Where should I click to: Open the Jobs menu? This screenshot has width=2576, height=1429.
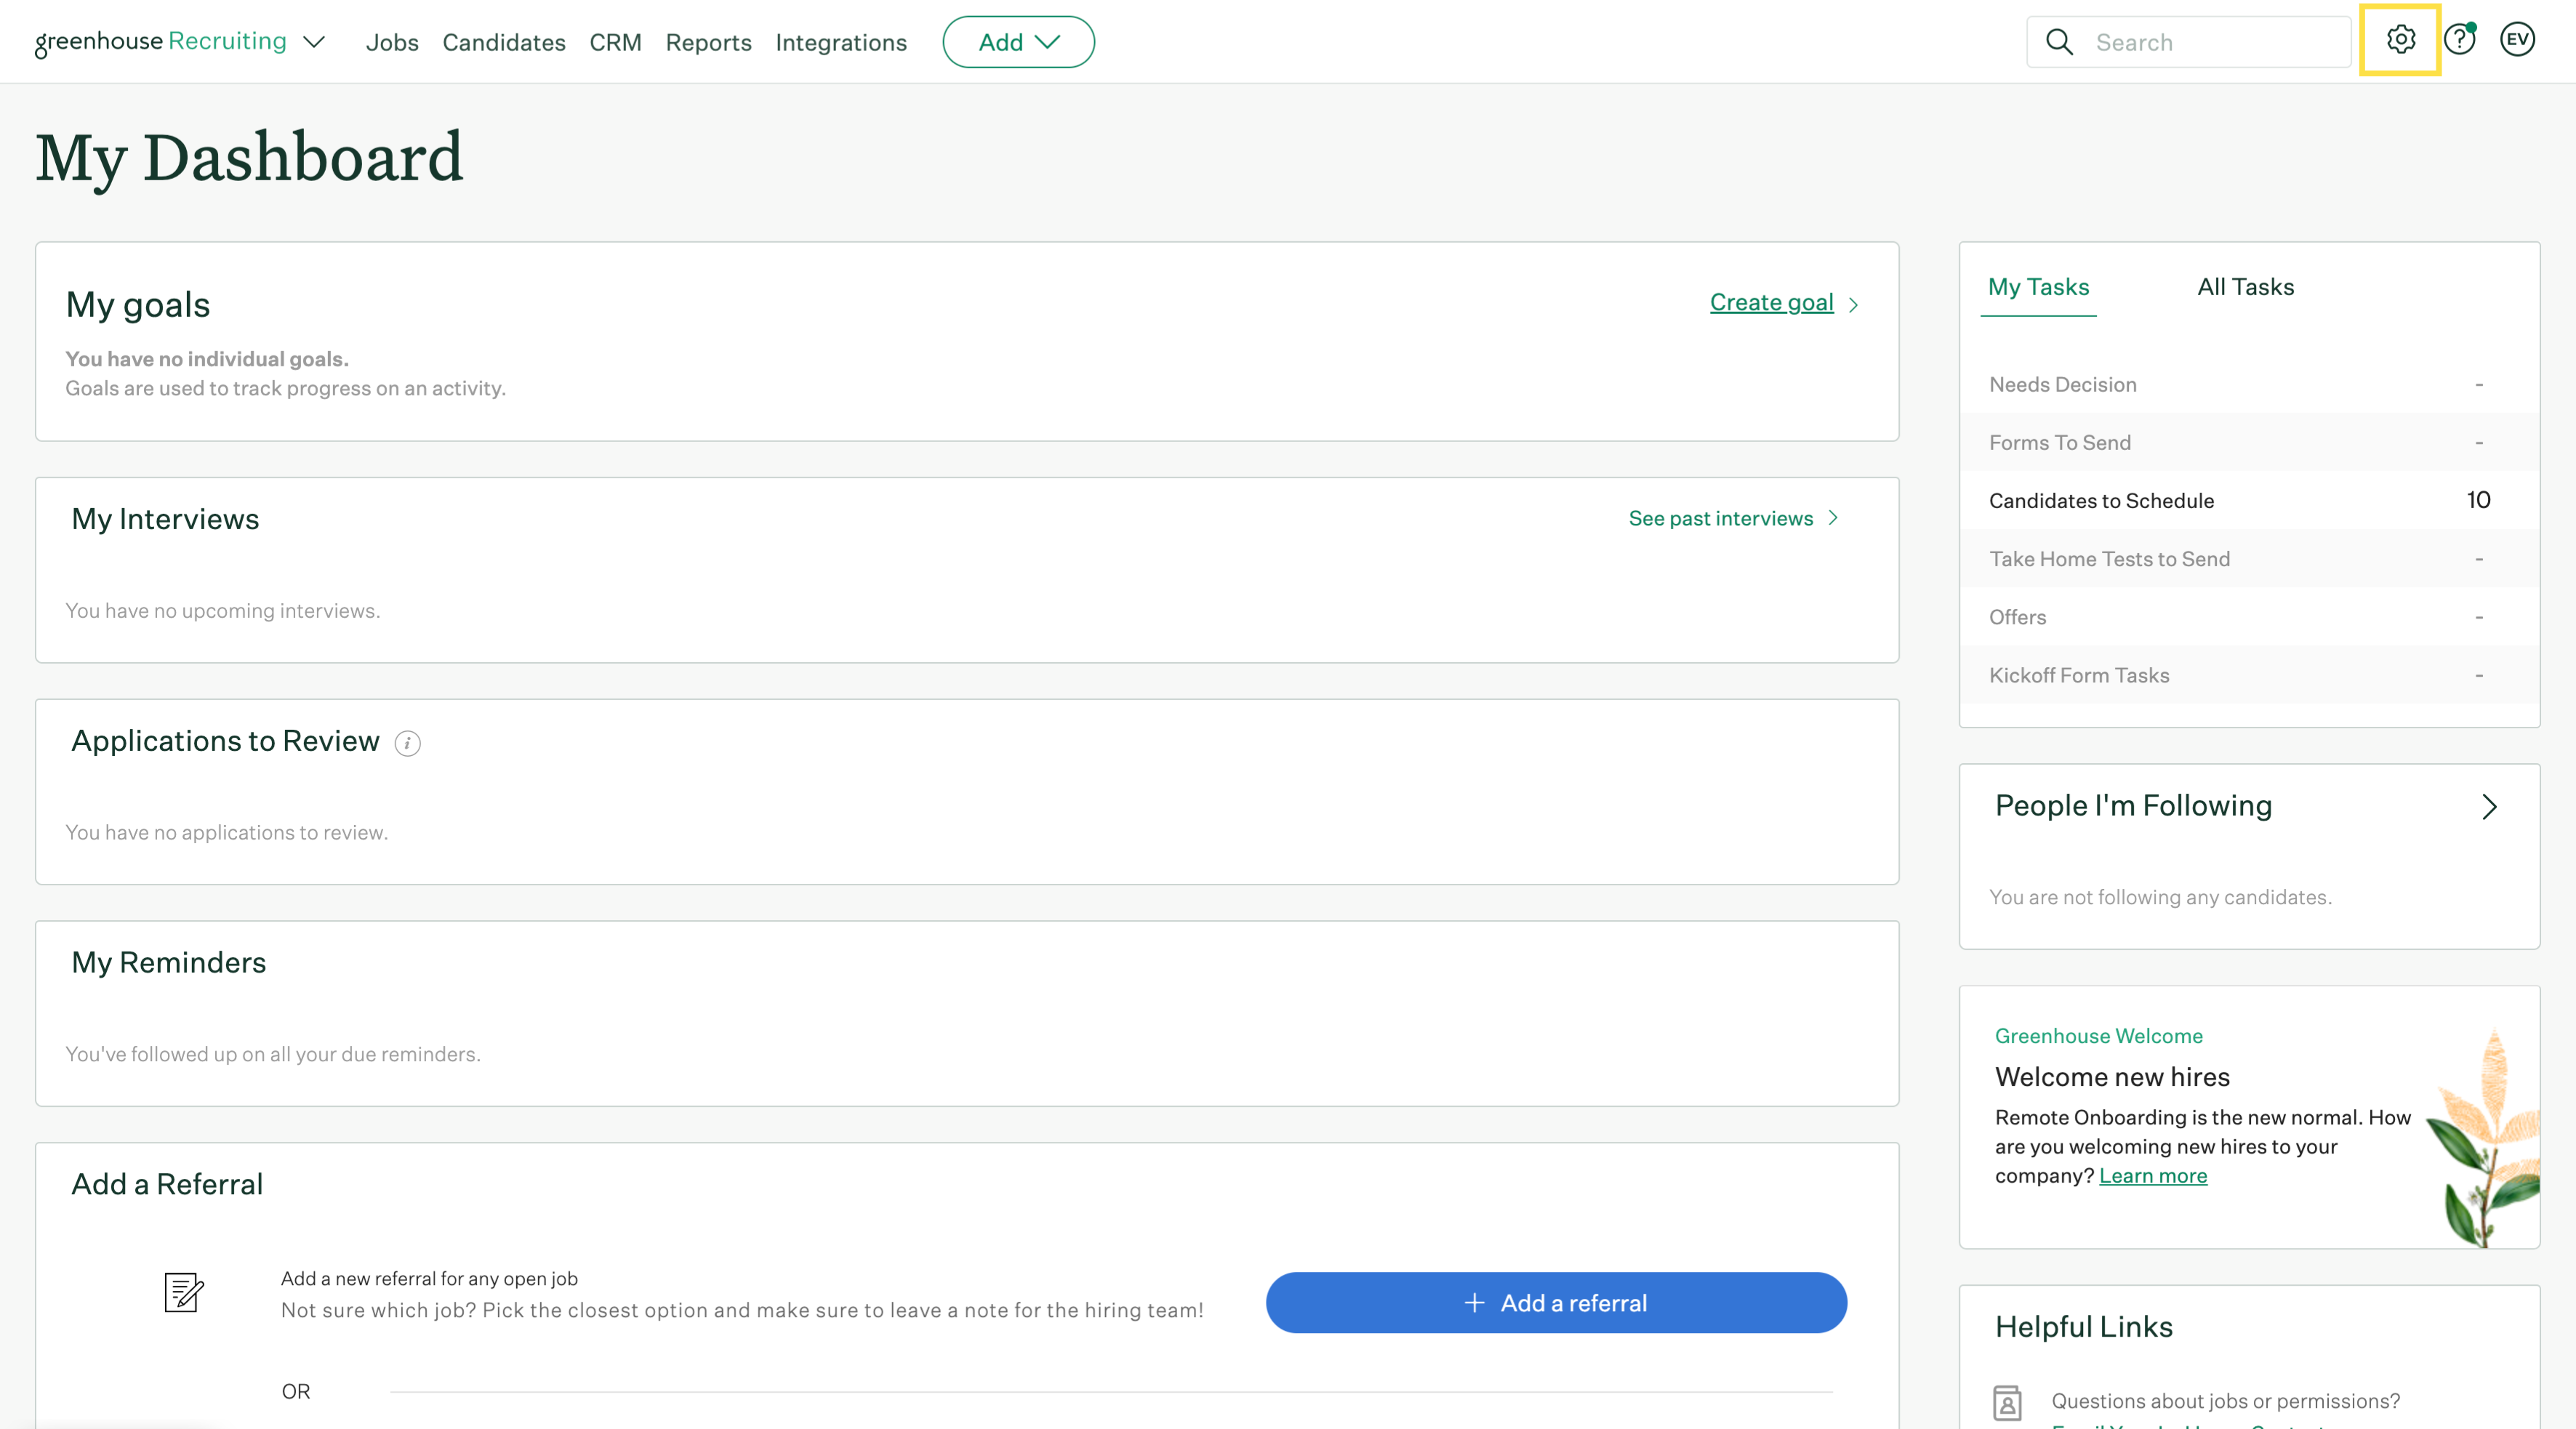coord(392,42)
